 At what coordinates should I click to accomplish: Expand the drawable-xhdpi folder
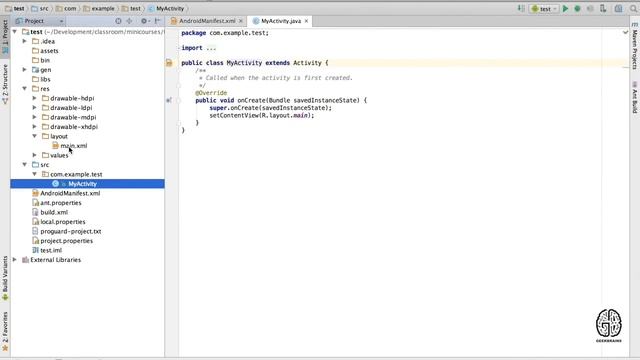(35, 127)
